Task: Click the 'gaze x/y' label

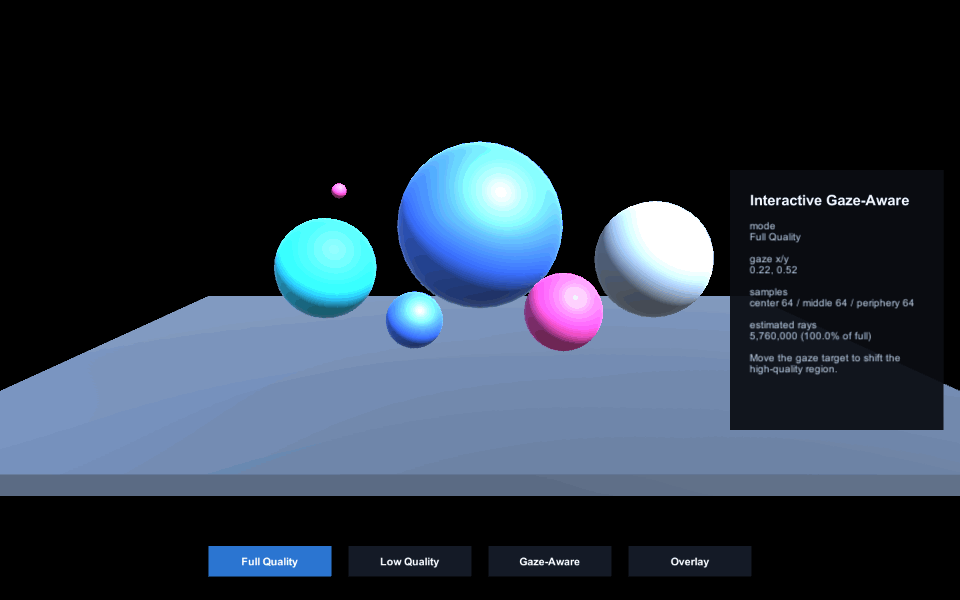Action: (769, 259)
